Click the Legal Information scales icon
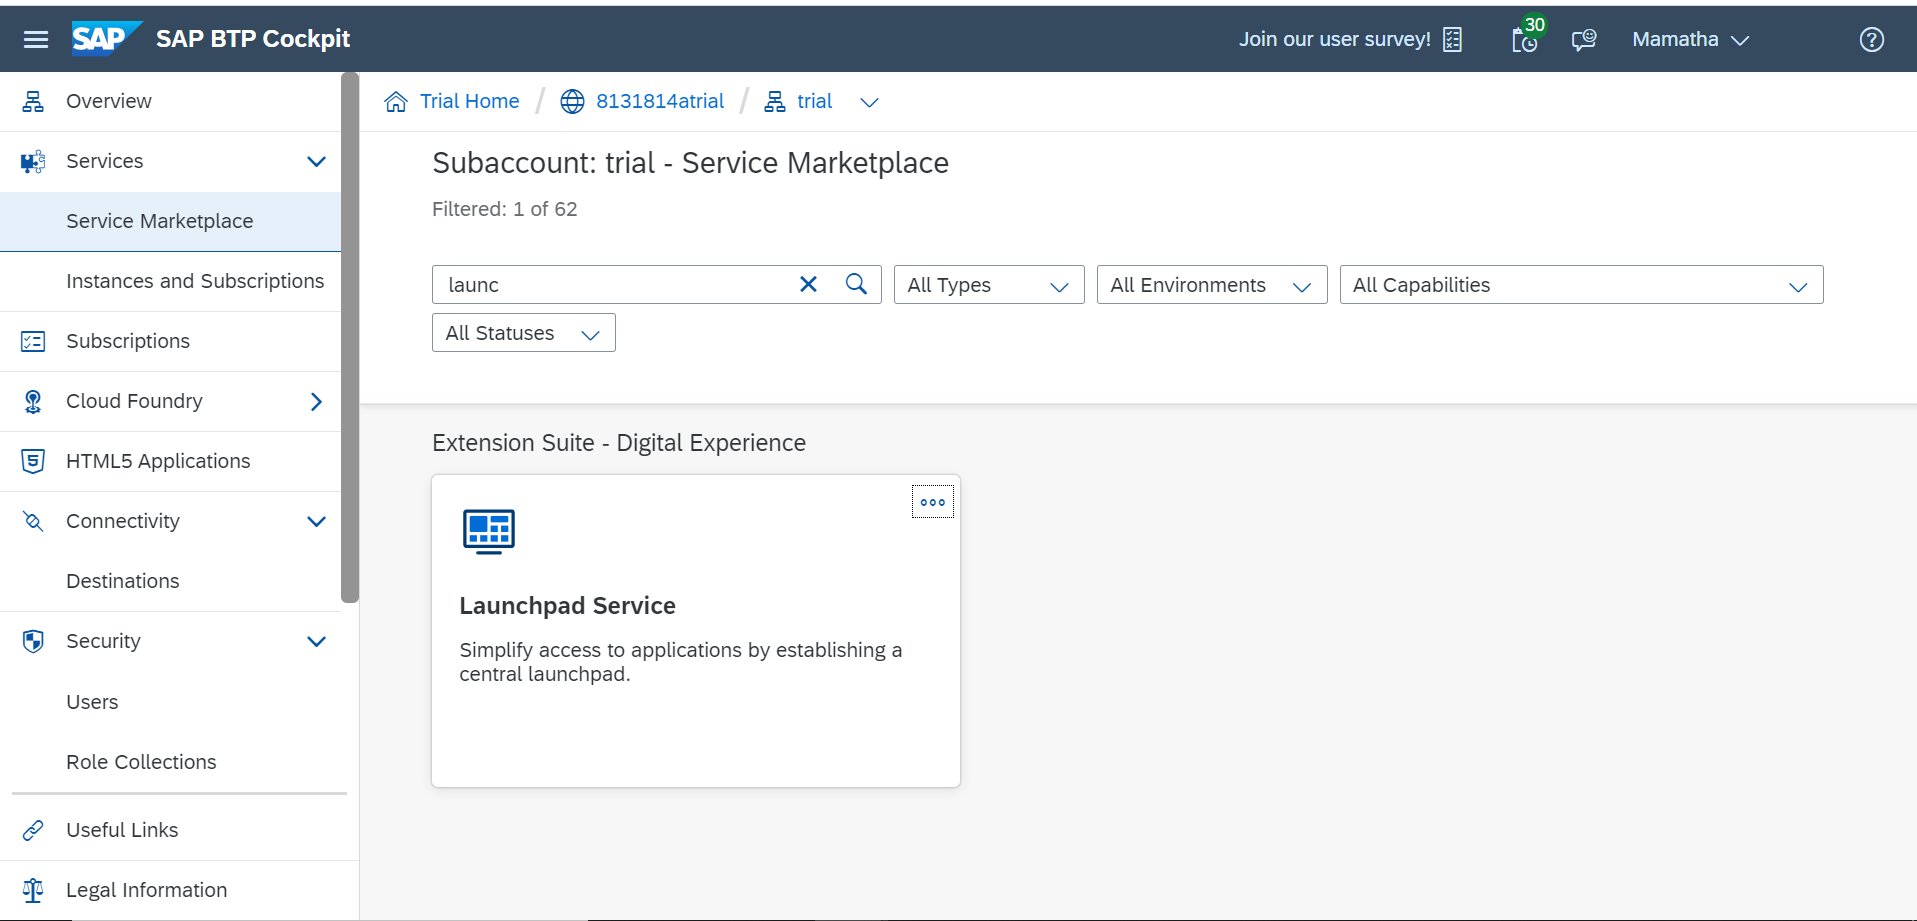Viewport: 1917px width, 921px height. [33, 890]
